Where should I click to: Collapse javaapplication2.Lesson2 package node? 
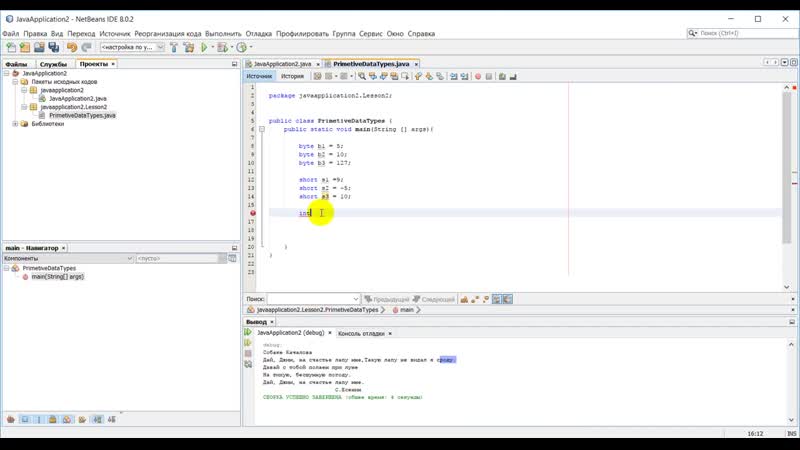pos(24,107)
